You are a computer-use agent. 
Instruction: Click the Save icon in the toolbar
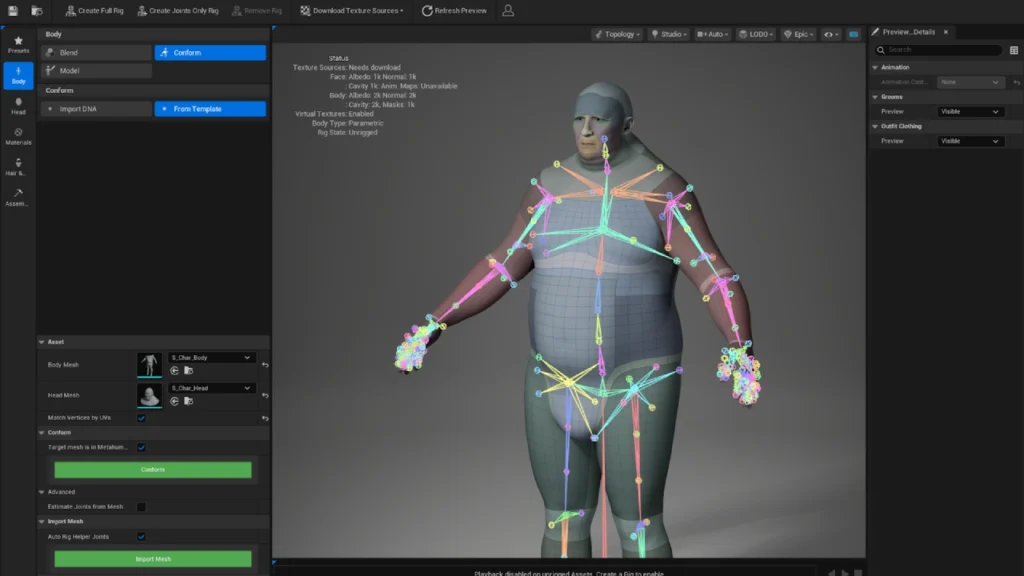pyautogui.click(x=13, y=10)
